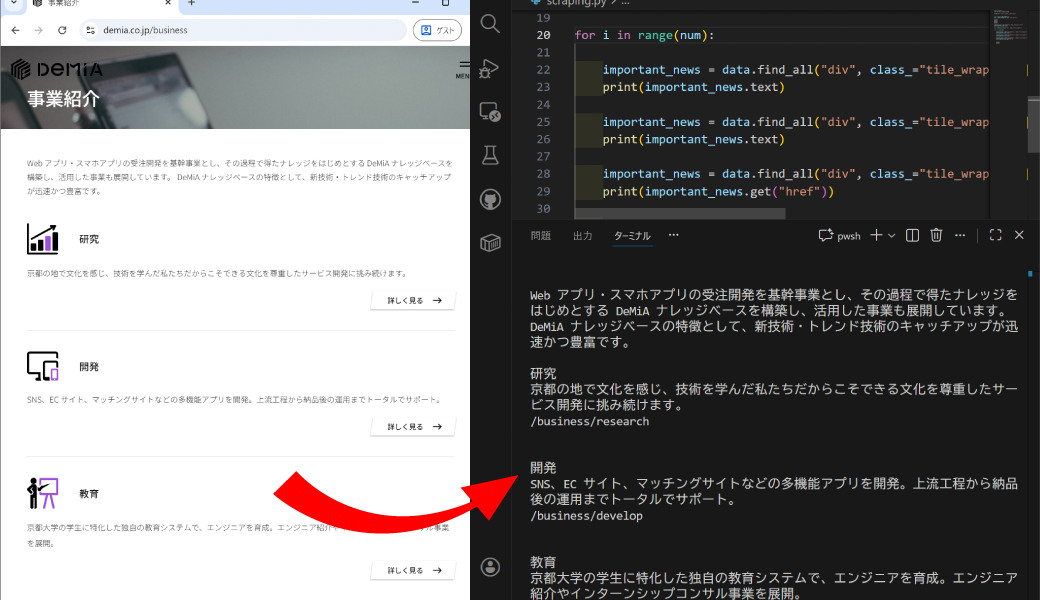Click the Accounts icon in activity bar
The image size is (1040, 600).
tap(490, 567)
